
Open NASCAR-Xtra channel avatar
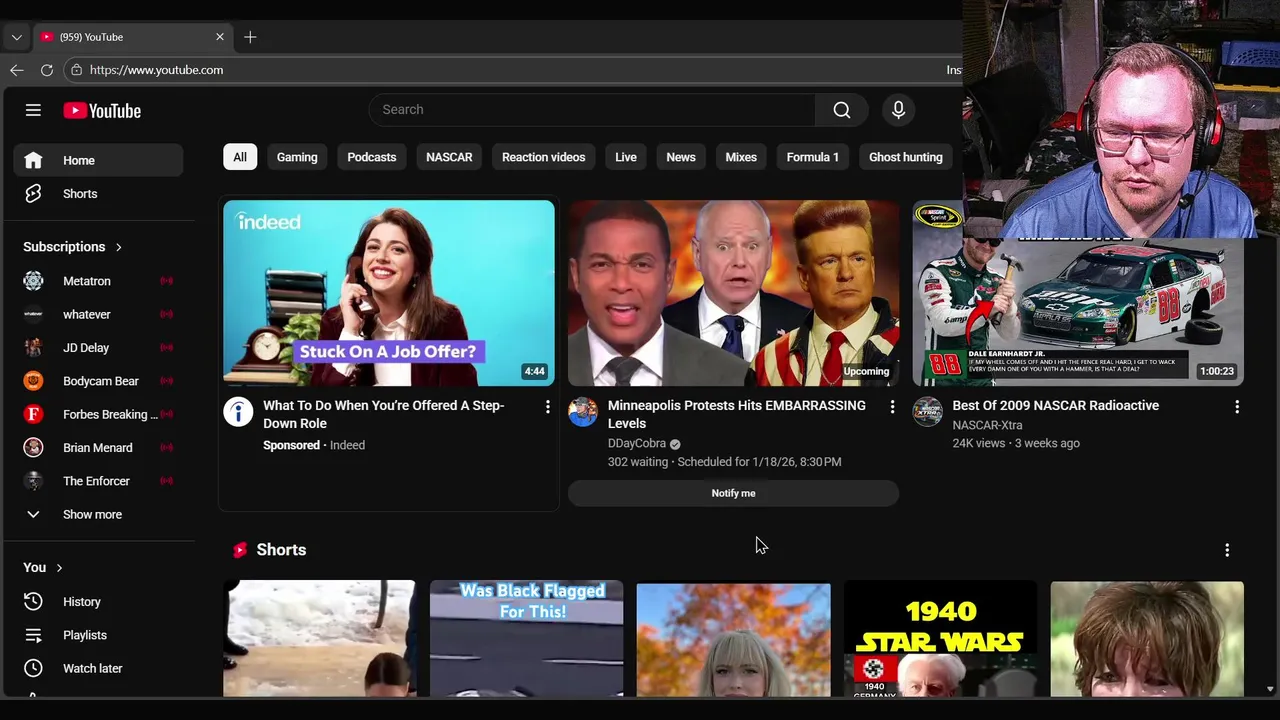[x=927, y=412]
